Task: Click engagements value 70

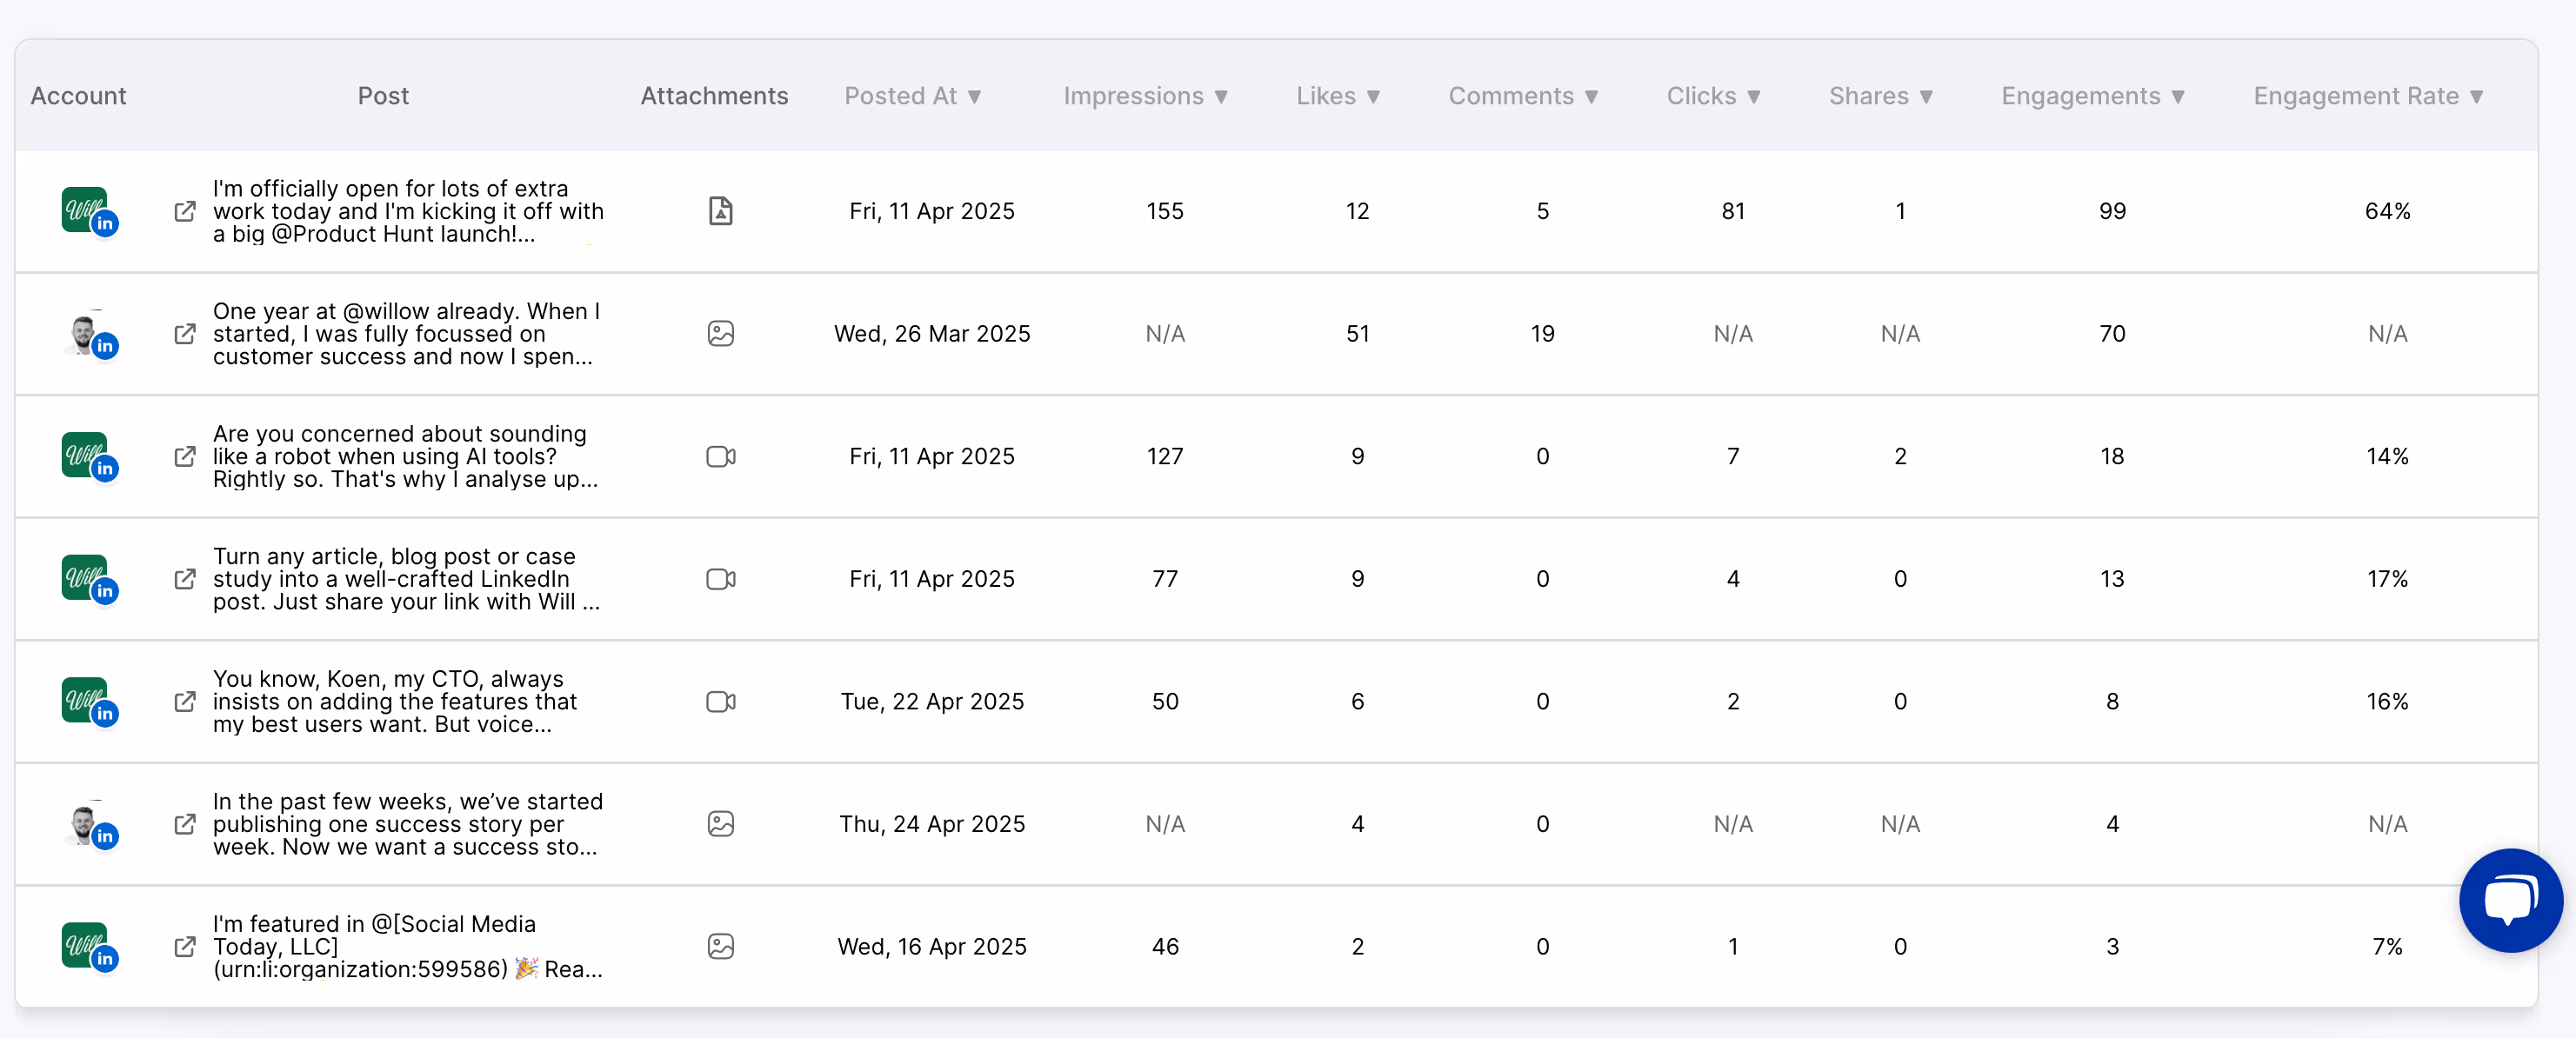Action: 2112,334
